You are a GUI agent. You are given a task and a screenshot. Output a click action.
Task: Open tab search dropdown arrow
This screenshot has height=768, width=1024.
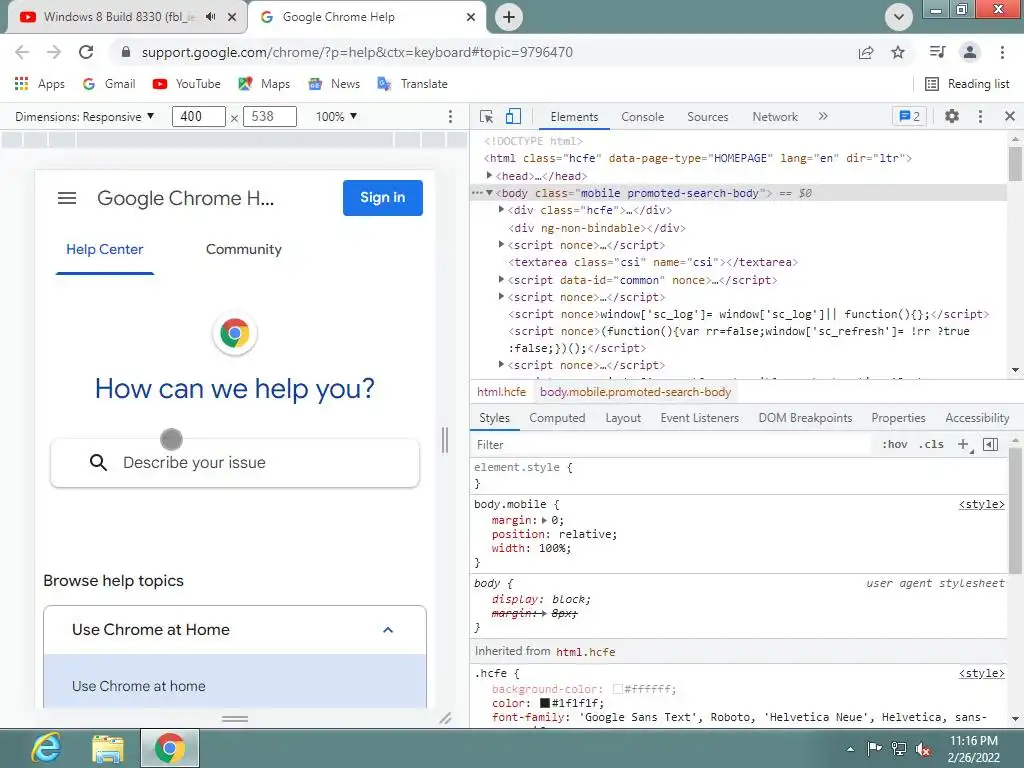(x=899, y=17)
